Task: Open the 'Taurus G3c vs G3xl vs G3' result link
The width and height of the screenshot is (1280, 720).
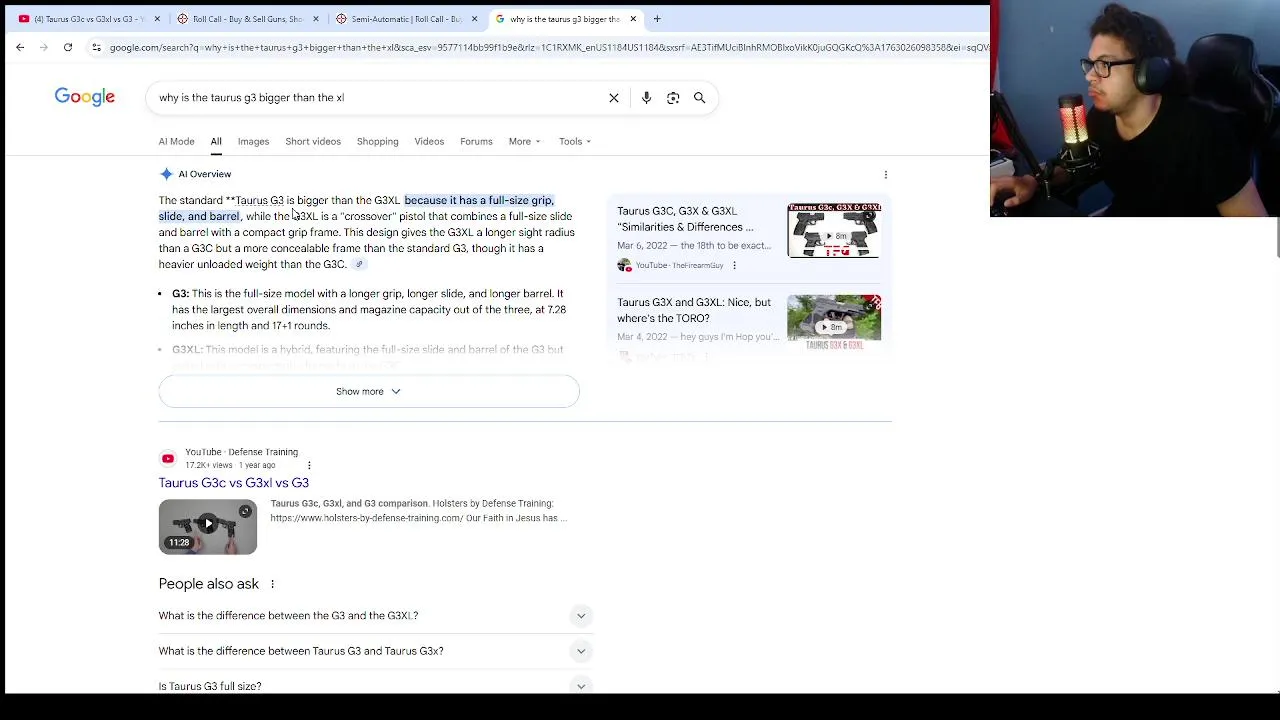Action: pos(233,483)
